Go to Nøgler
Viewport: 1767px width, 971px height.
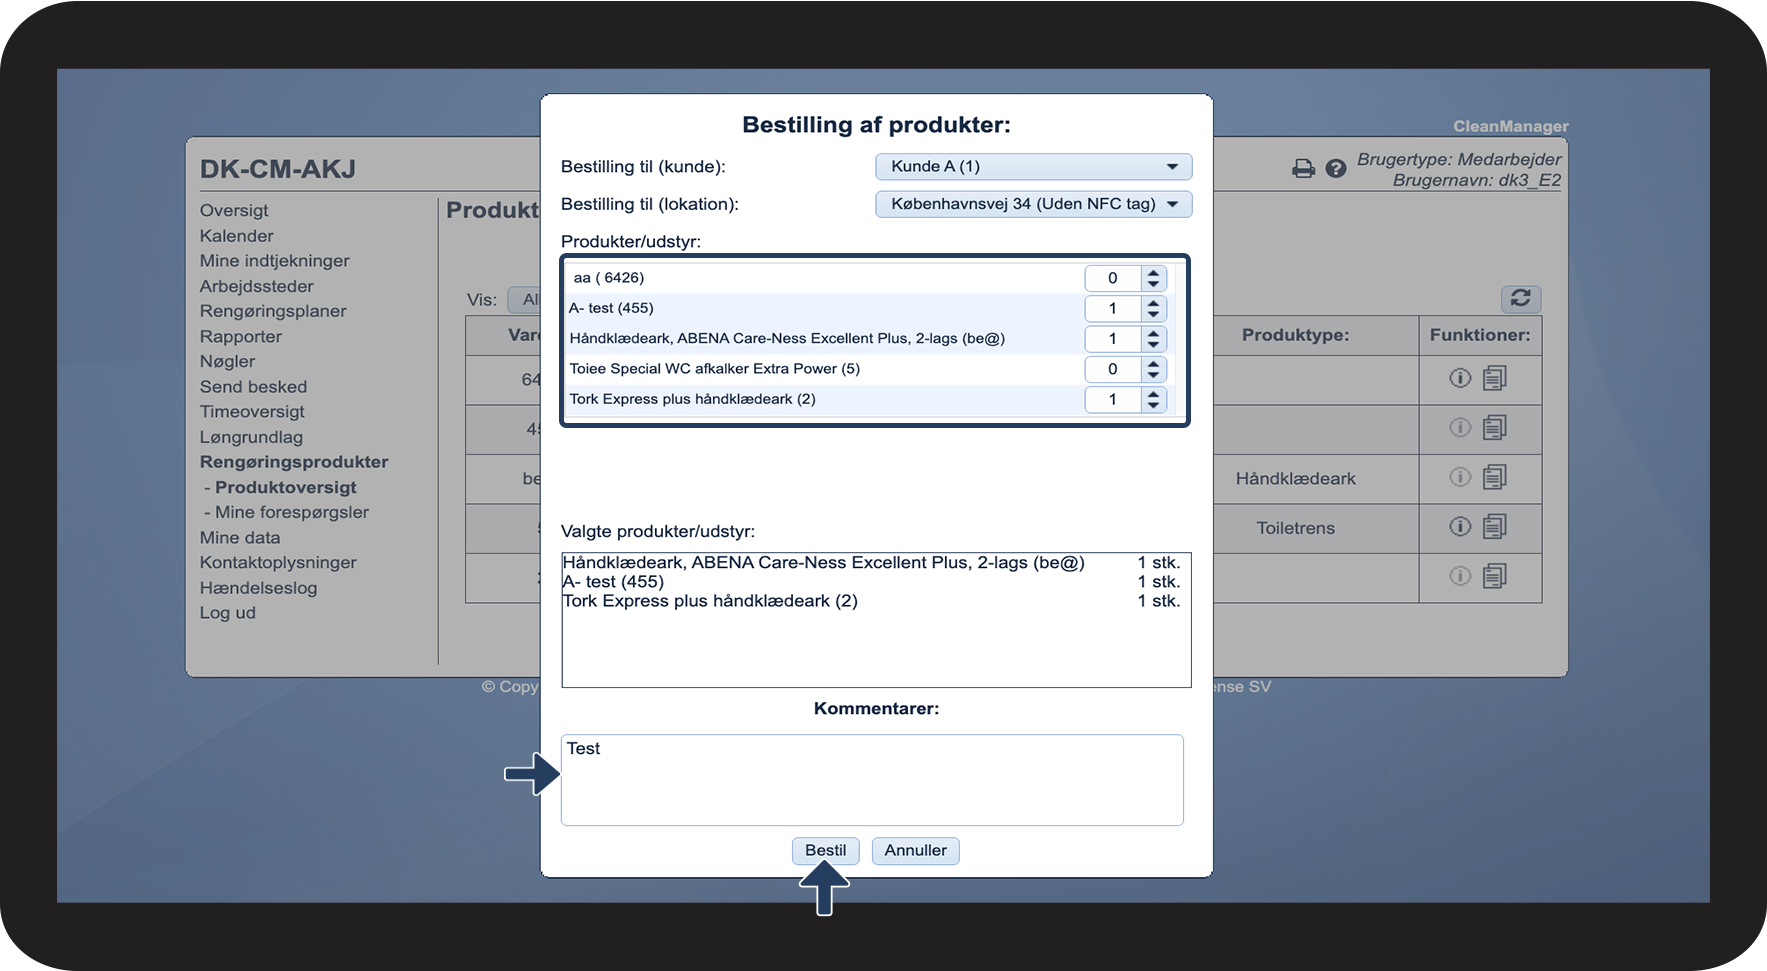[x=227, y=361]
